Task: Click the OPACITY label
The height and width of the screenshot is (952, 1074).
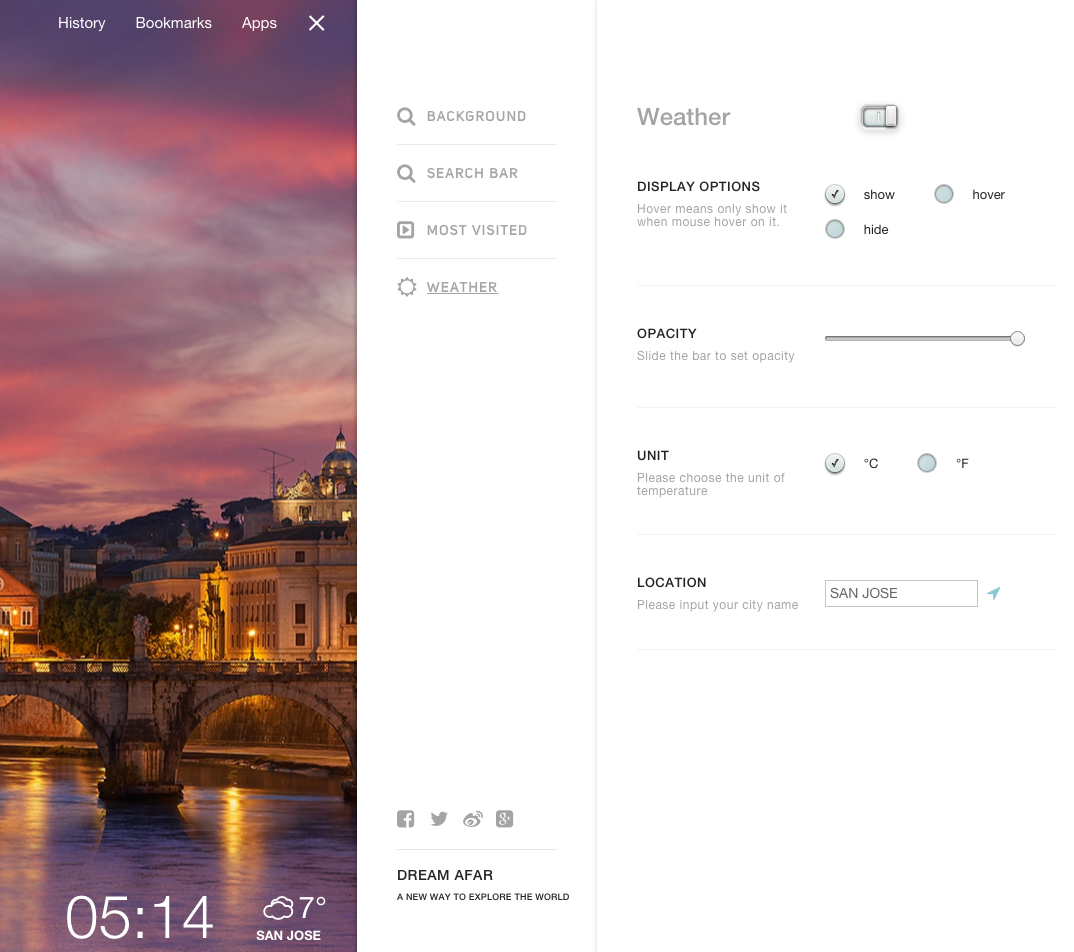Action: coord(666,334)
